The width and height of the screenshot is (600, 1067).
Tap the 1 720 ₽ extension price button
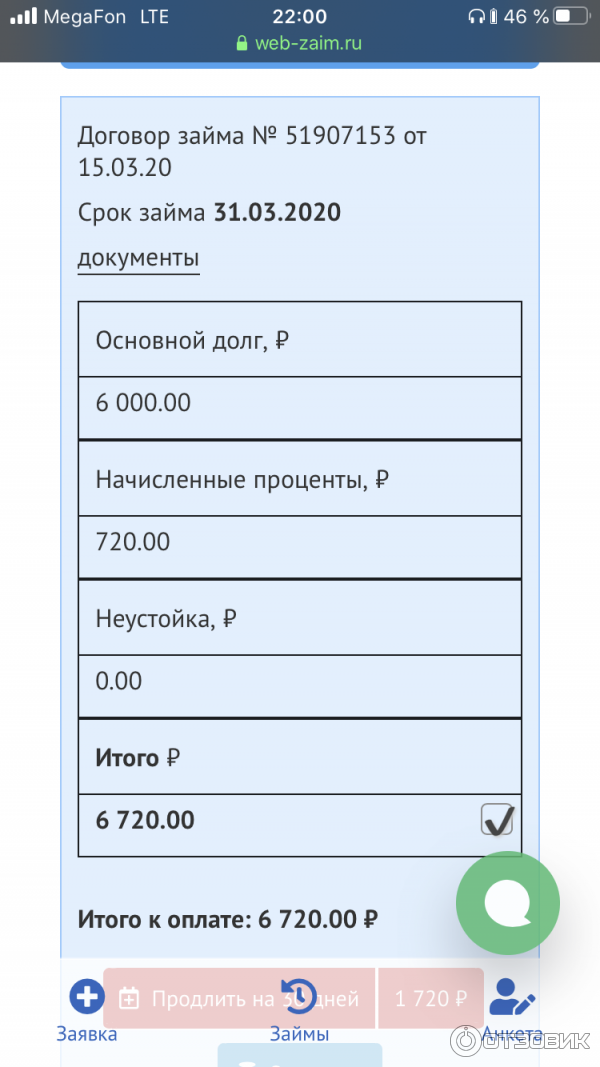431,998
